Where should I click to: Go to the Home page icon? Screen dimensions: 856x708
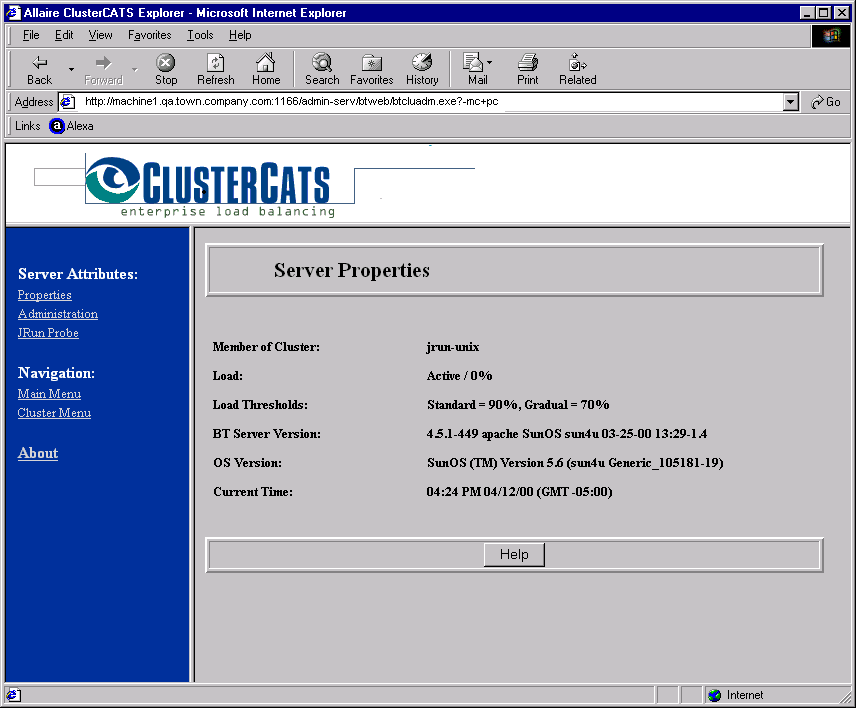pyautogui.click(x=266, y=63)
